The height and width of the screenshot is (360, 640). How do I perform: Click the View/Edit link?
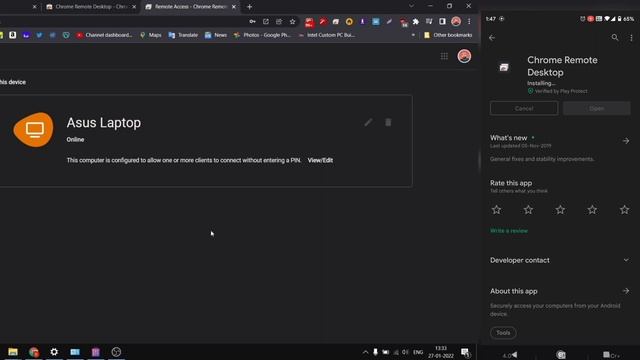320,160
